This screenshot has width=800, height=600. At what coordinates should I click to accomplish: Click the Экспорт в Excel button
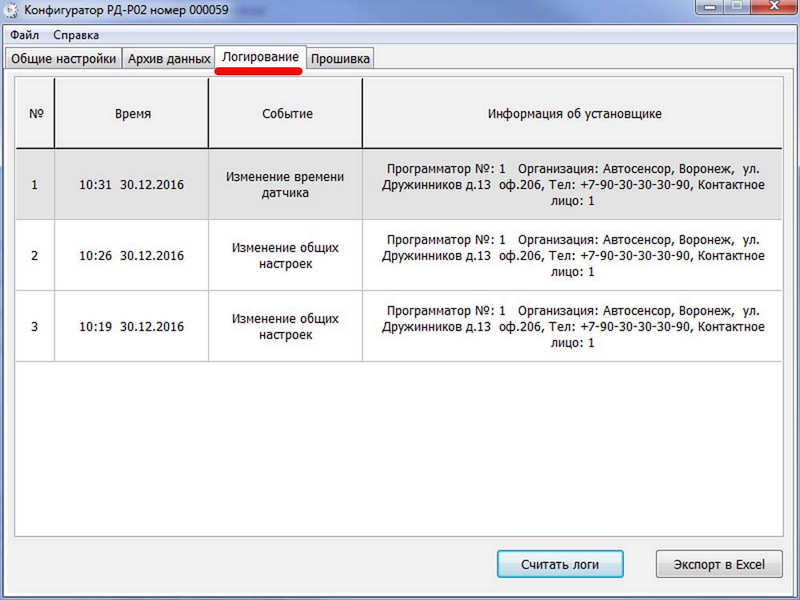coord(719,564)
